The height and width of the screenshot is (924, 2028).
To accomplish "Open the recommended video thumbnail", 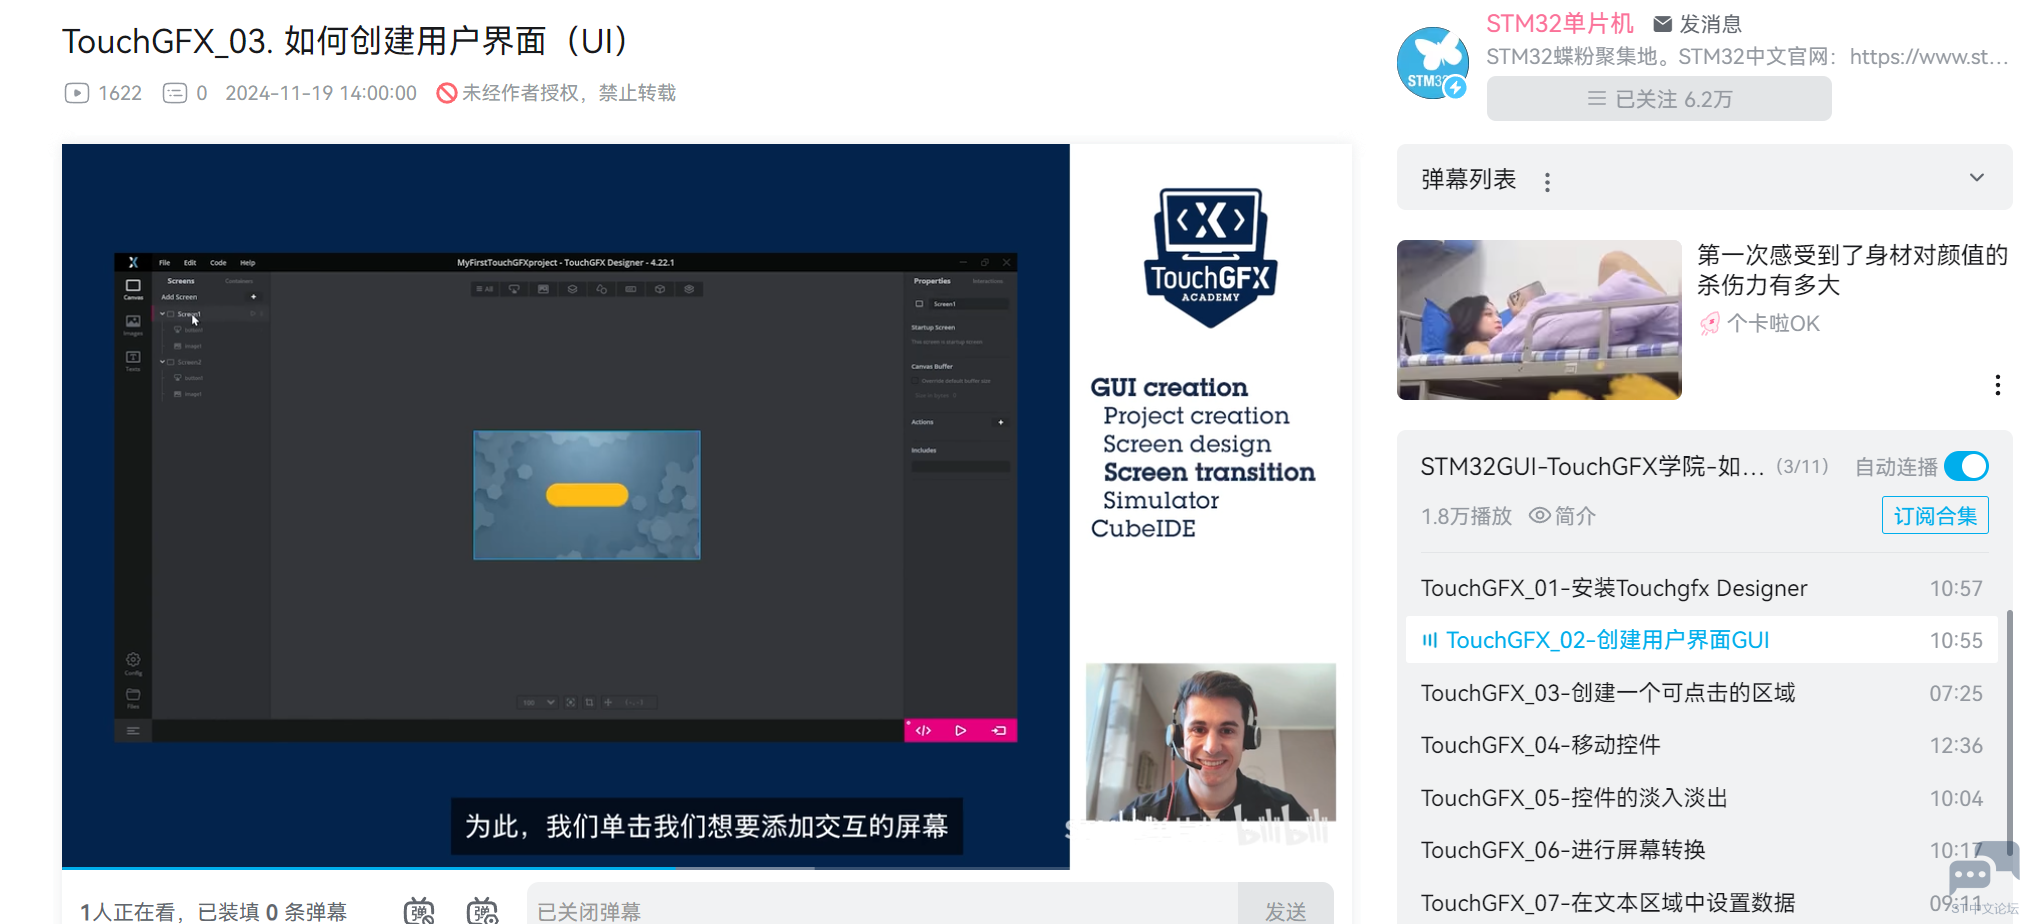I will (x=1539, y=320).
